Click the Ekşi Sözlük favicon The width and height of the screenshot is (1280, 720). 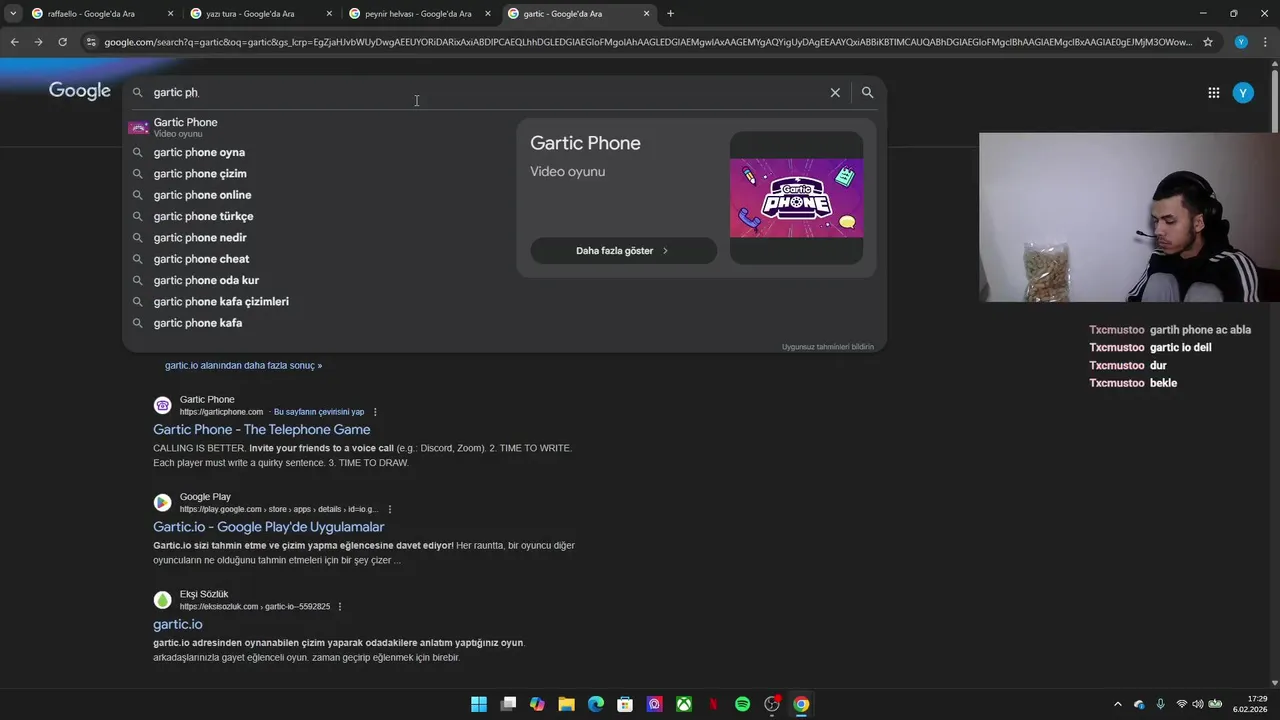point(162,599)
